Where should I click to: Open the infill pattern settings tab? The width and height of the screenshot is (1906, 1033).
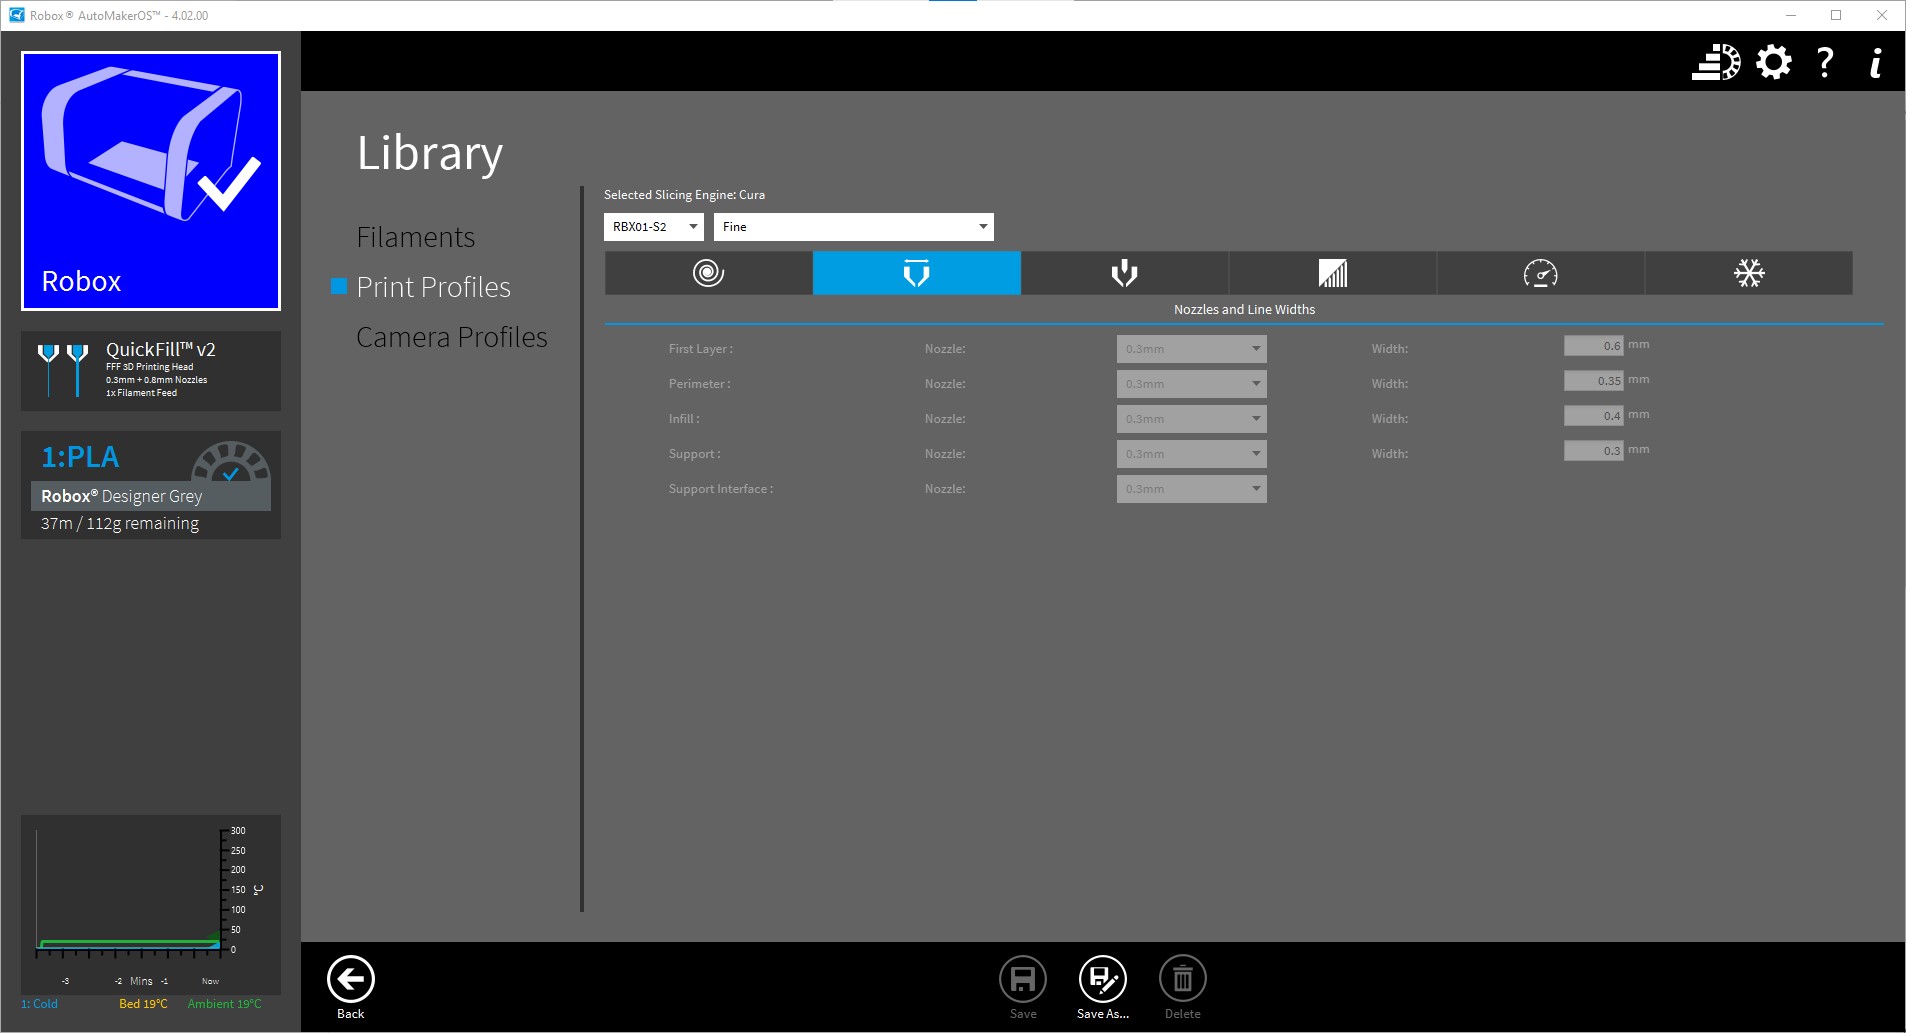click(x=1332, y=273)
